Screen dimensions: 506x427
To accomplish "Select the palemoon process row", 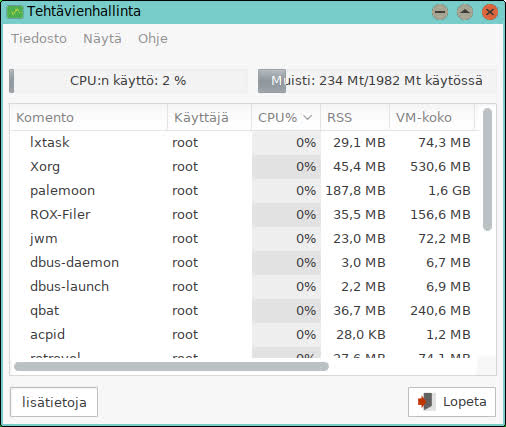I will pos(245,191).
